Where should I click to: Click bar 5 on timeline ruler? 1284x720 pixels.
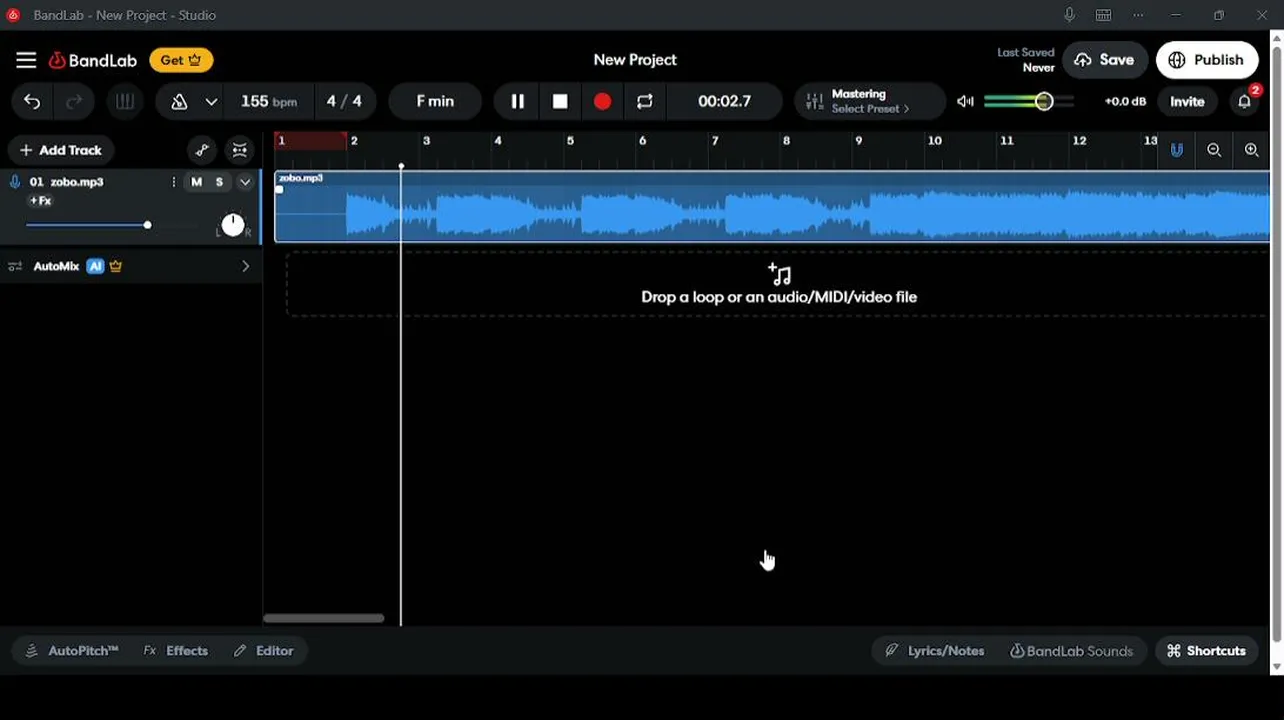(570, 141)
